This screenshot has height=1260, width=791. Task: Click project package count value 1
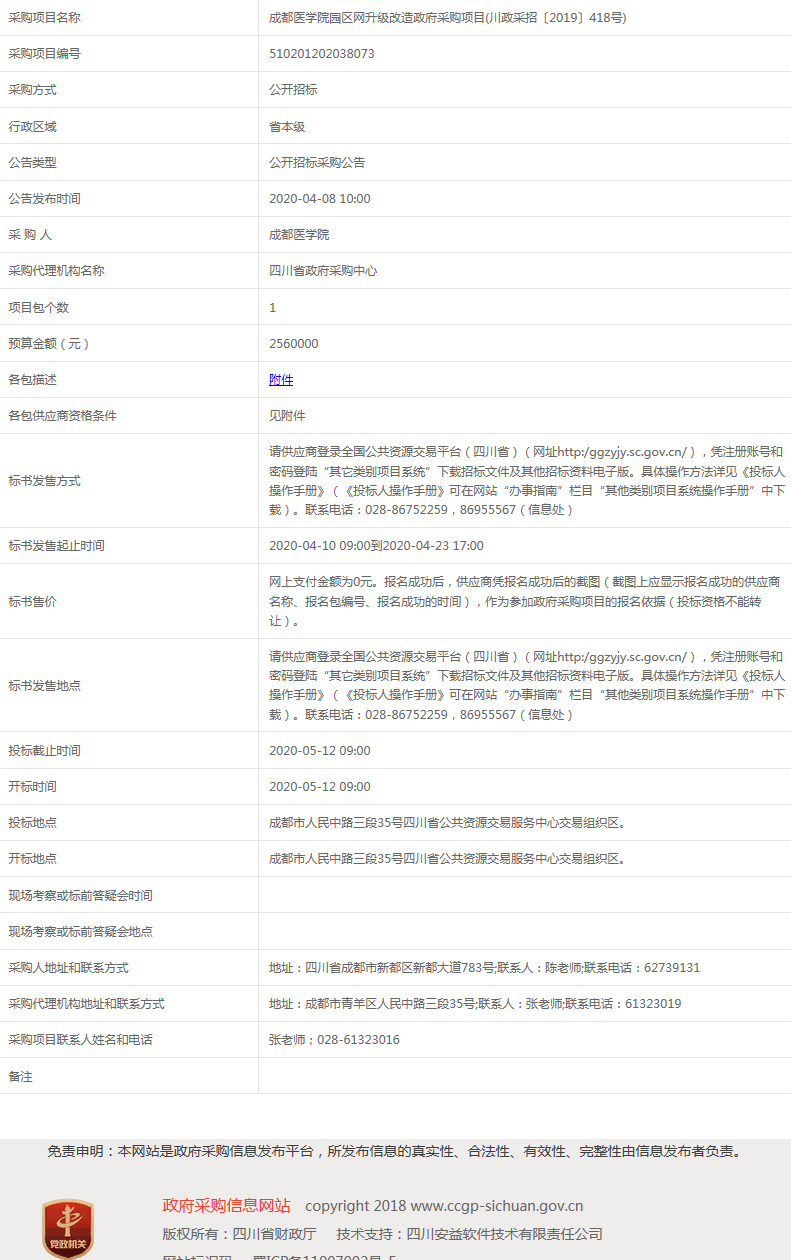[x=273, y=308]
